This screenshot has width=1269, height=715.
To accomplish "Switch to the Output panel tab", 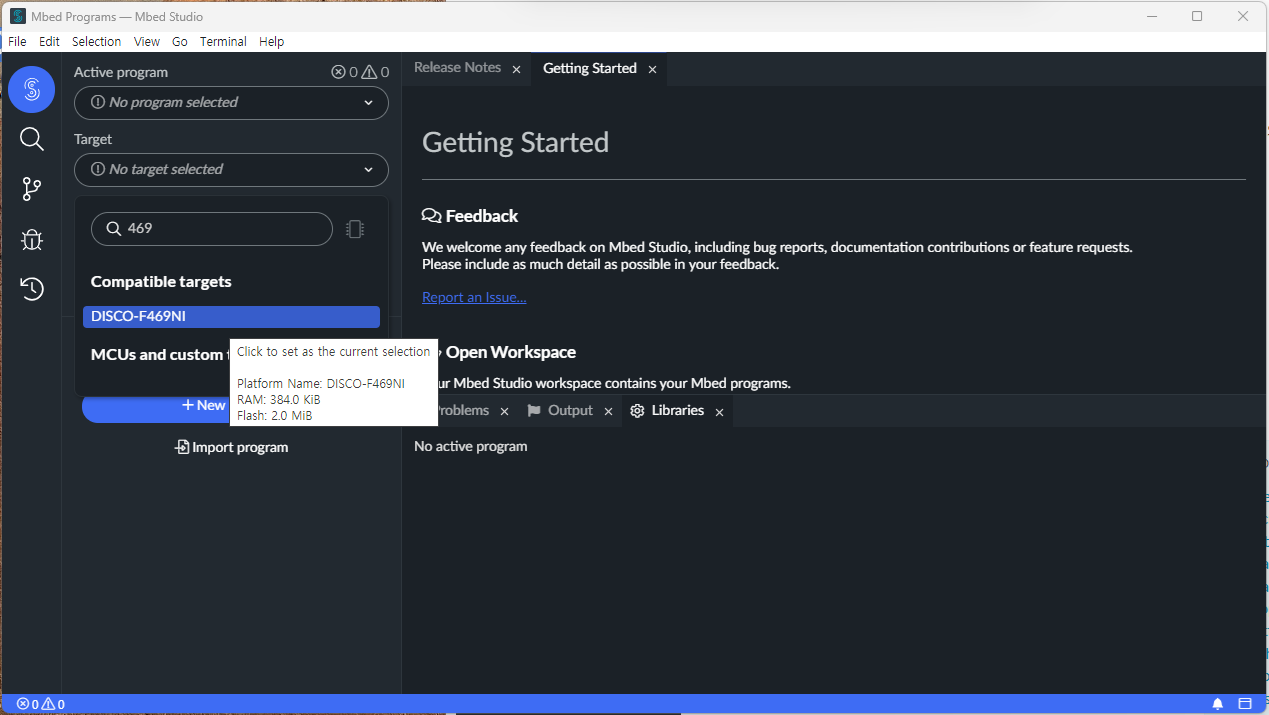I will click(570, 411).
